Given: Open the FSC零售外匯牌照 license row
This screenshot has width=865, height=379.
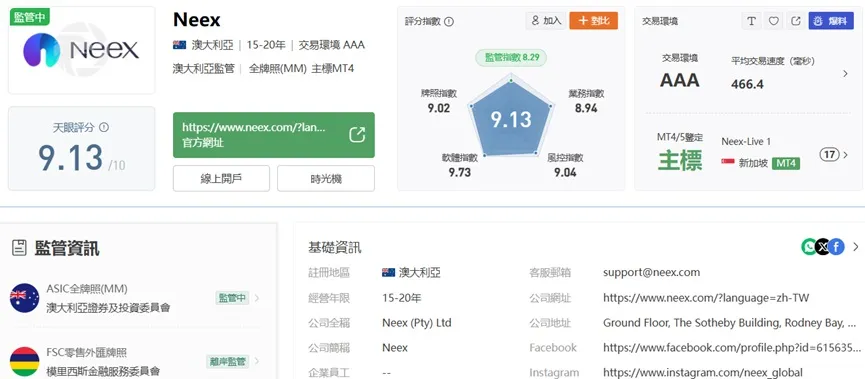Looking at the screenshot, I should coord(135,361).
